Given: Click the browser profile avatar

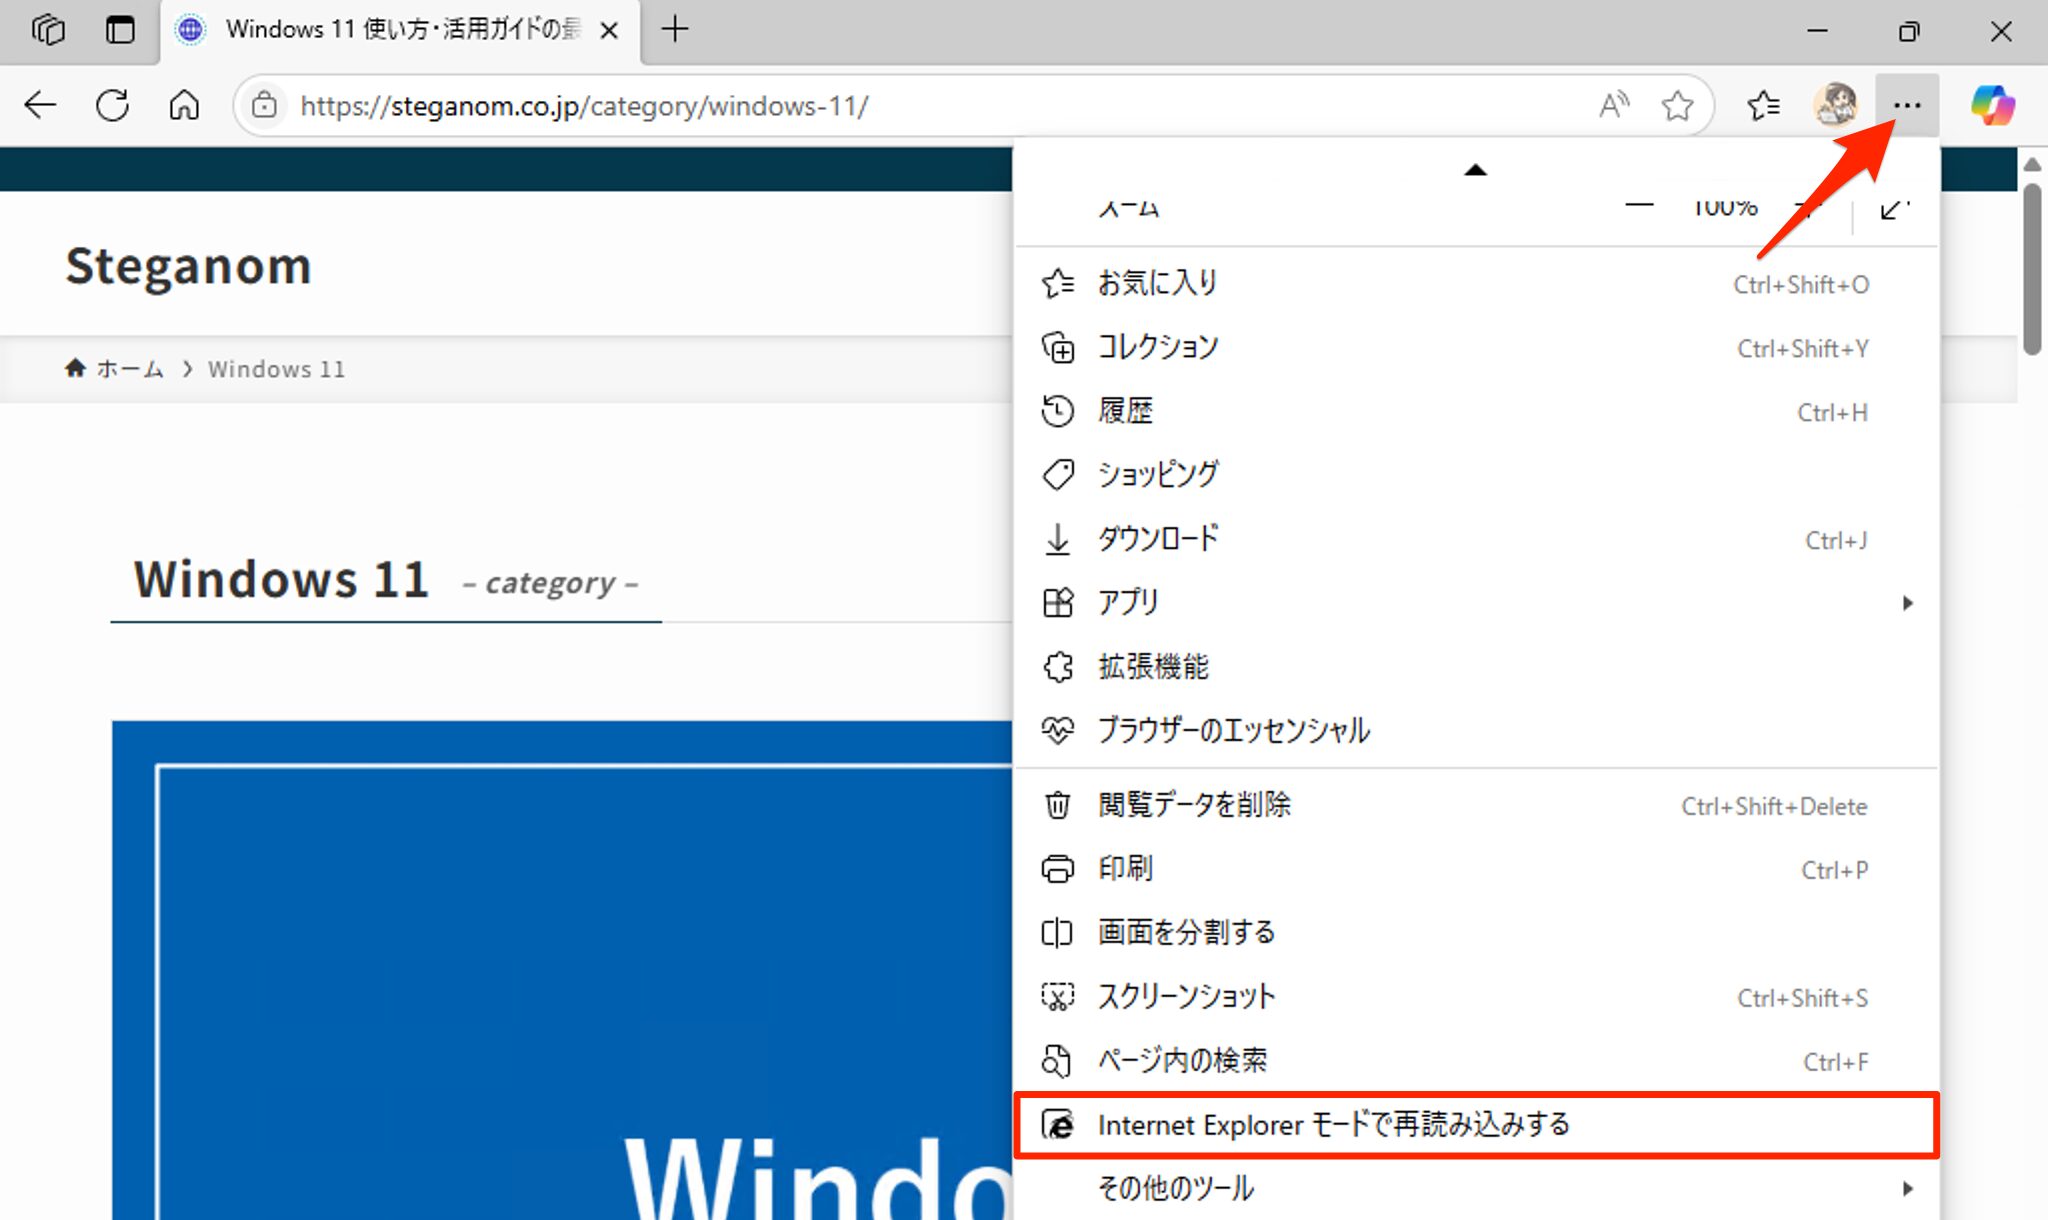Looking at the screenshot, I should (1835, 104).
